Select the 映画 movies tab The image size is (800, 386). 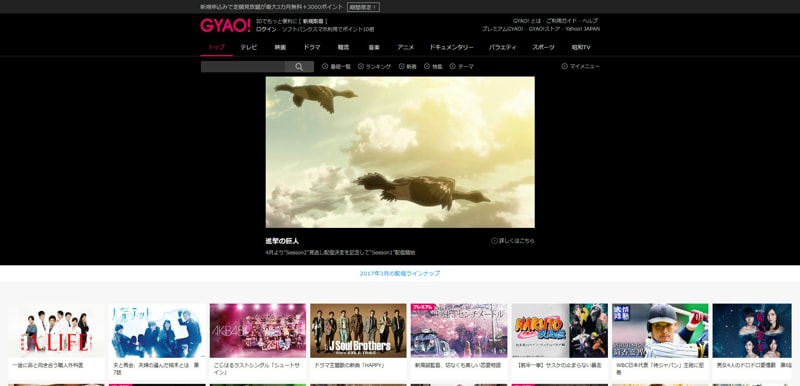pyautogui.click(x=280, y=47)
